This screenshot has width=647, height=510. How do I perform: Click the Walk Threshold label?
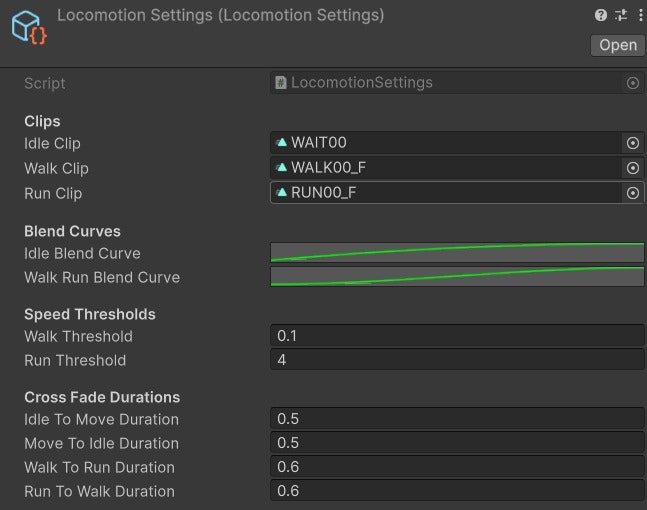78,336
